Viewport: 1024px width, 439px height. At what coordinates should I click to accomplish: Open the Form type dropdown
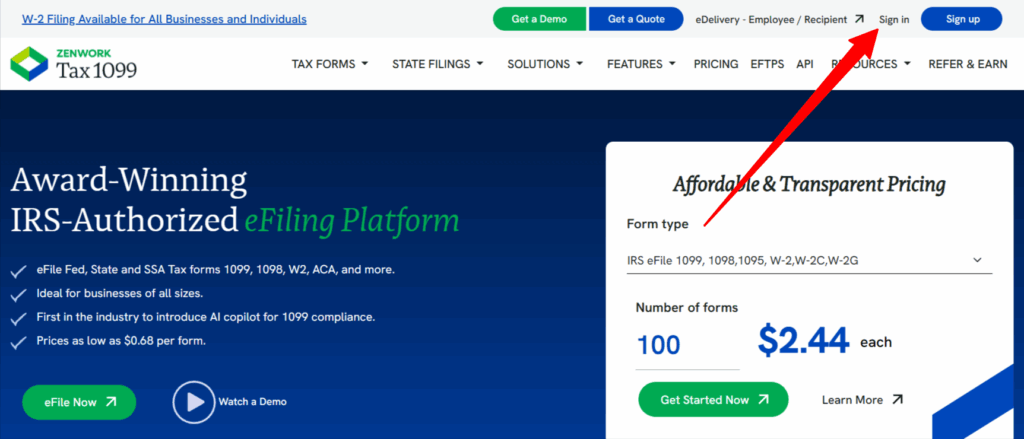tap(809, 260)
